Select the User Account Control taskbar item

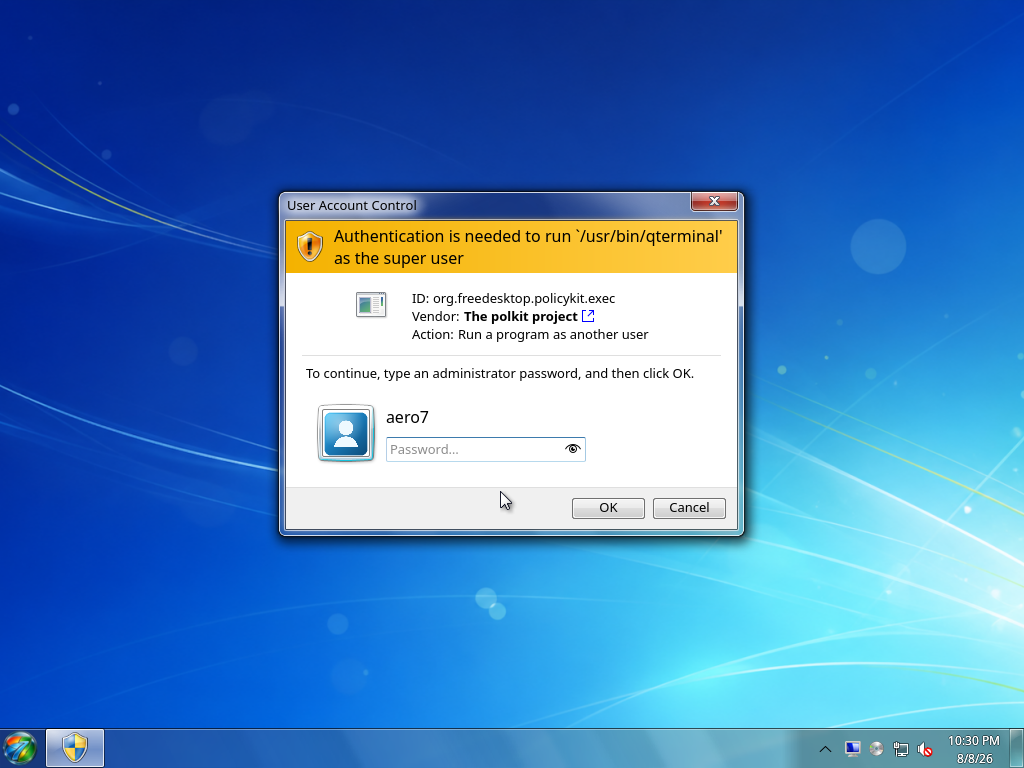coord(74,748)
